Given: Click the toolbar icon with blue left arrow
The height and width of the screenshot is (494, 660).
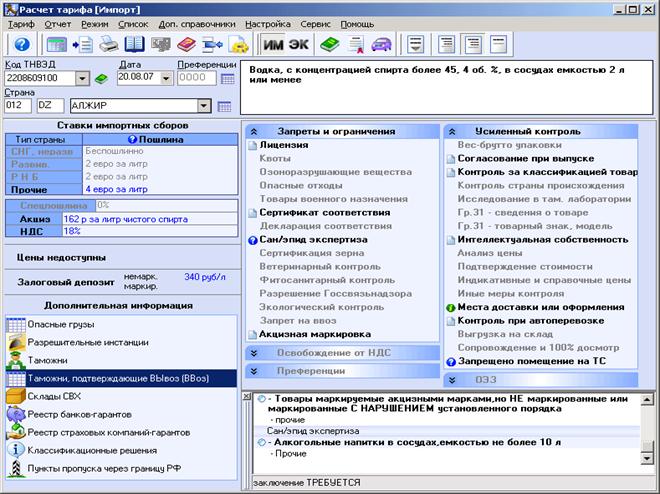Looking at the screenshot, I should 213,44.
